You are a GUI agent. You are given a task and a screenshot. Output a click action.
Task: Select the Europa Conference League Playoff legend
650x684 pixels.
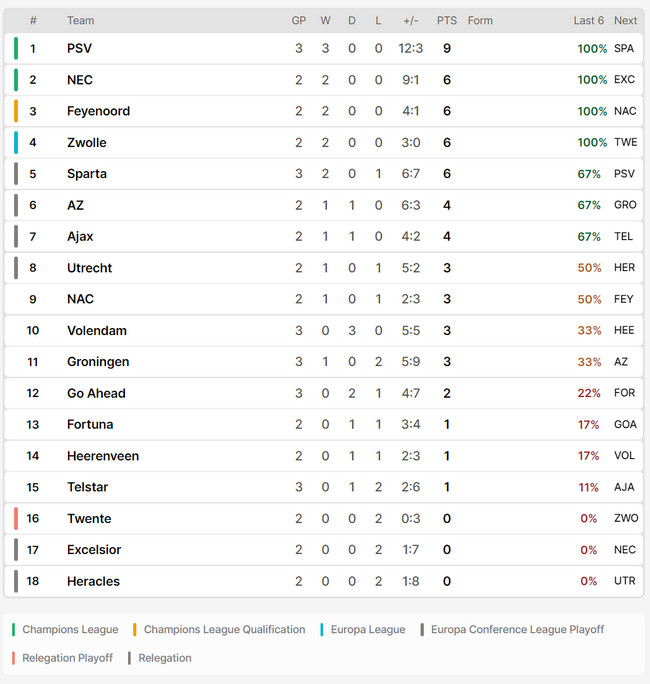click(512, 629)
